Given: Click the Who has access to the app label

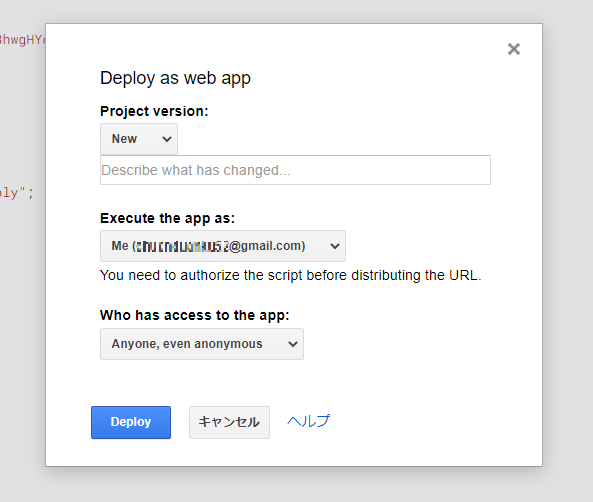Looking at the screenshot, I should click(x=194, y=315).
